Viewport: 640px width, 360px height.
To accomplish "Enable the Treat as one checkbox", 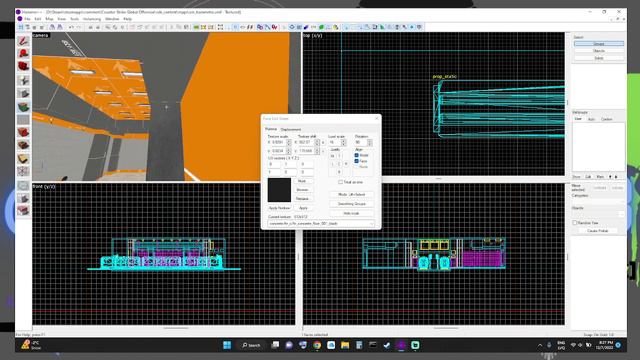I will (340, 182).
